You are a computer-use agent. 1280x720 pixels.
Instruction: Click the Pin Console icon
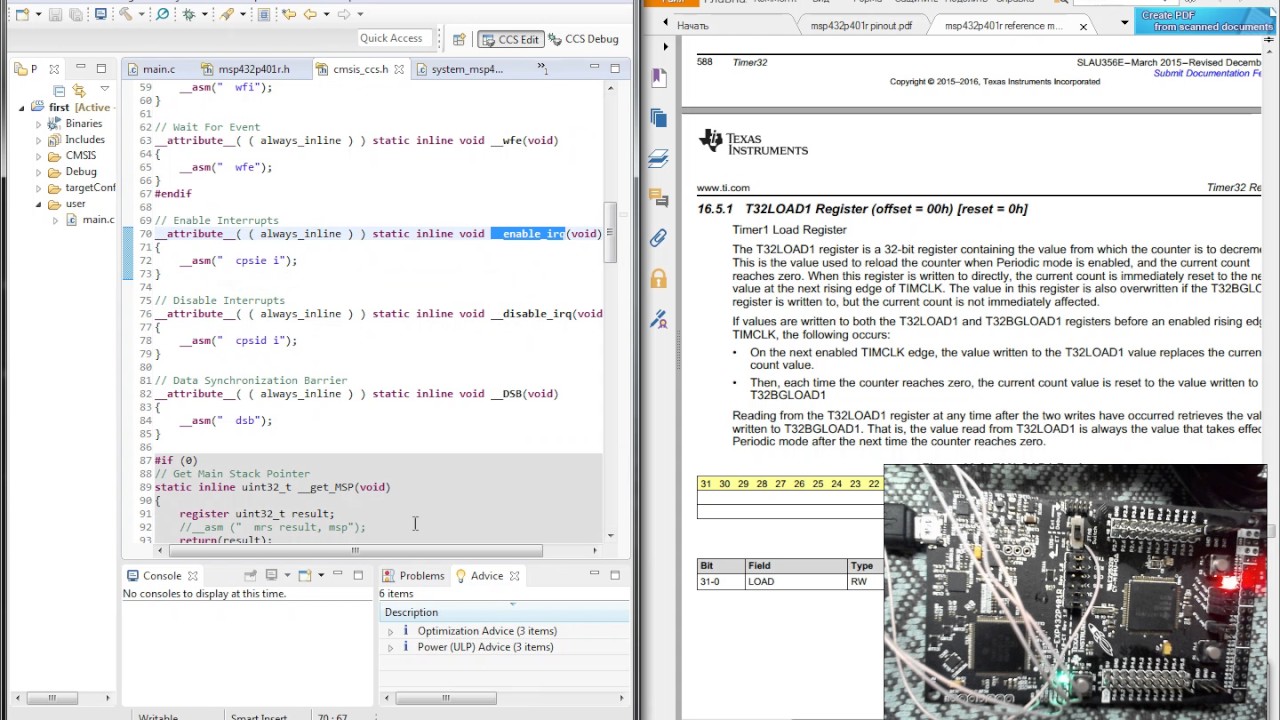[250, 575]
